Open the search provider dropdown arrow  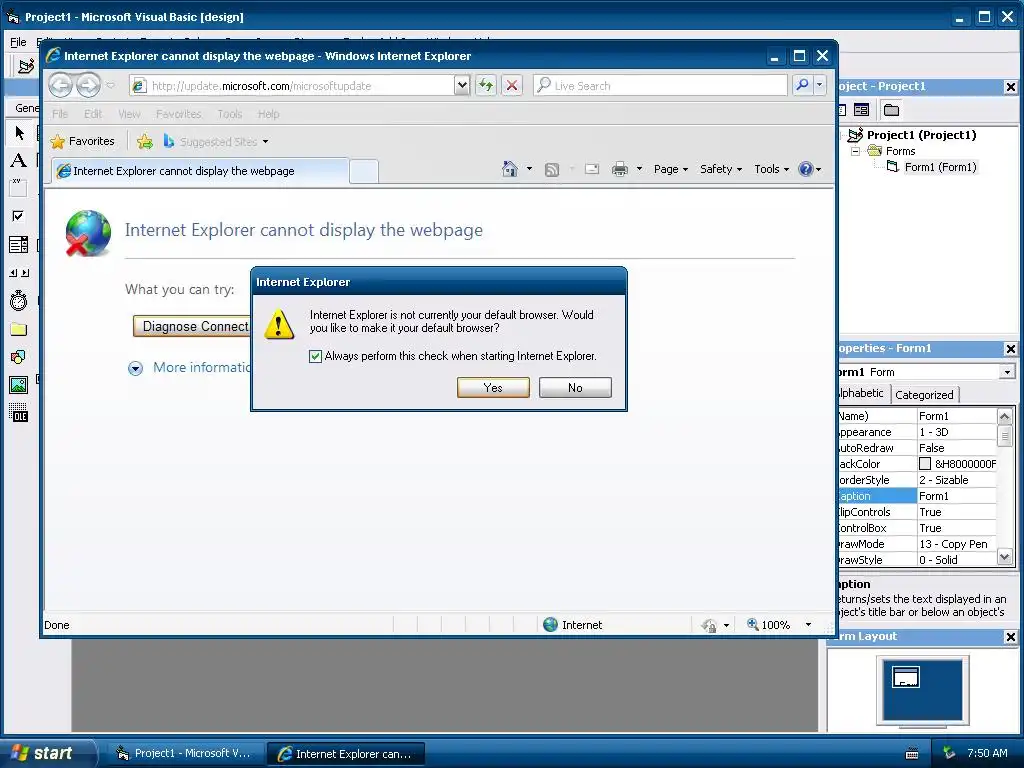[819, 85]
